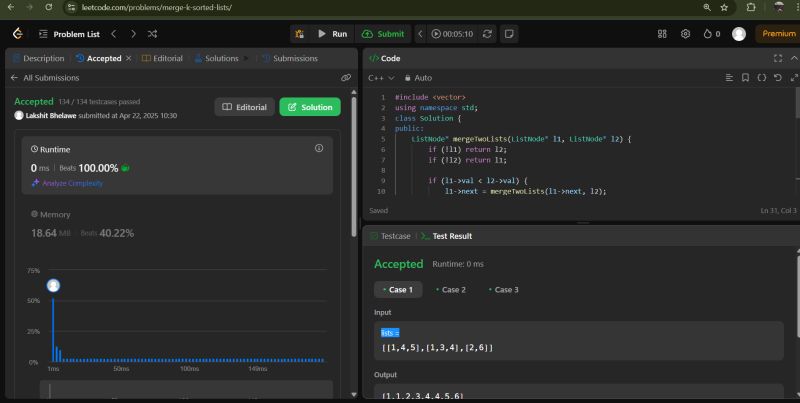
Task: Close the Accepted tab
Action: [129, 58]
